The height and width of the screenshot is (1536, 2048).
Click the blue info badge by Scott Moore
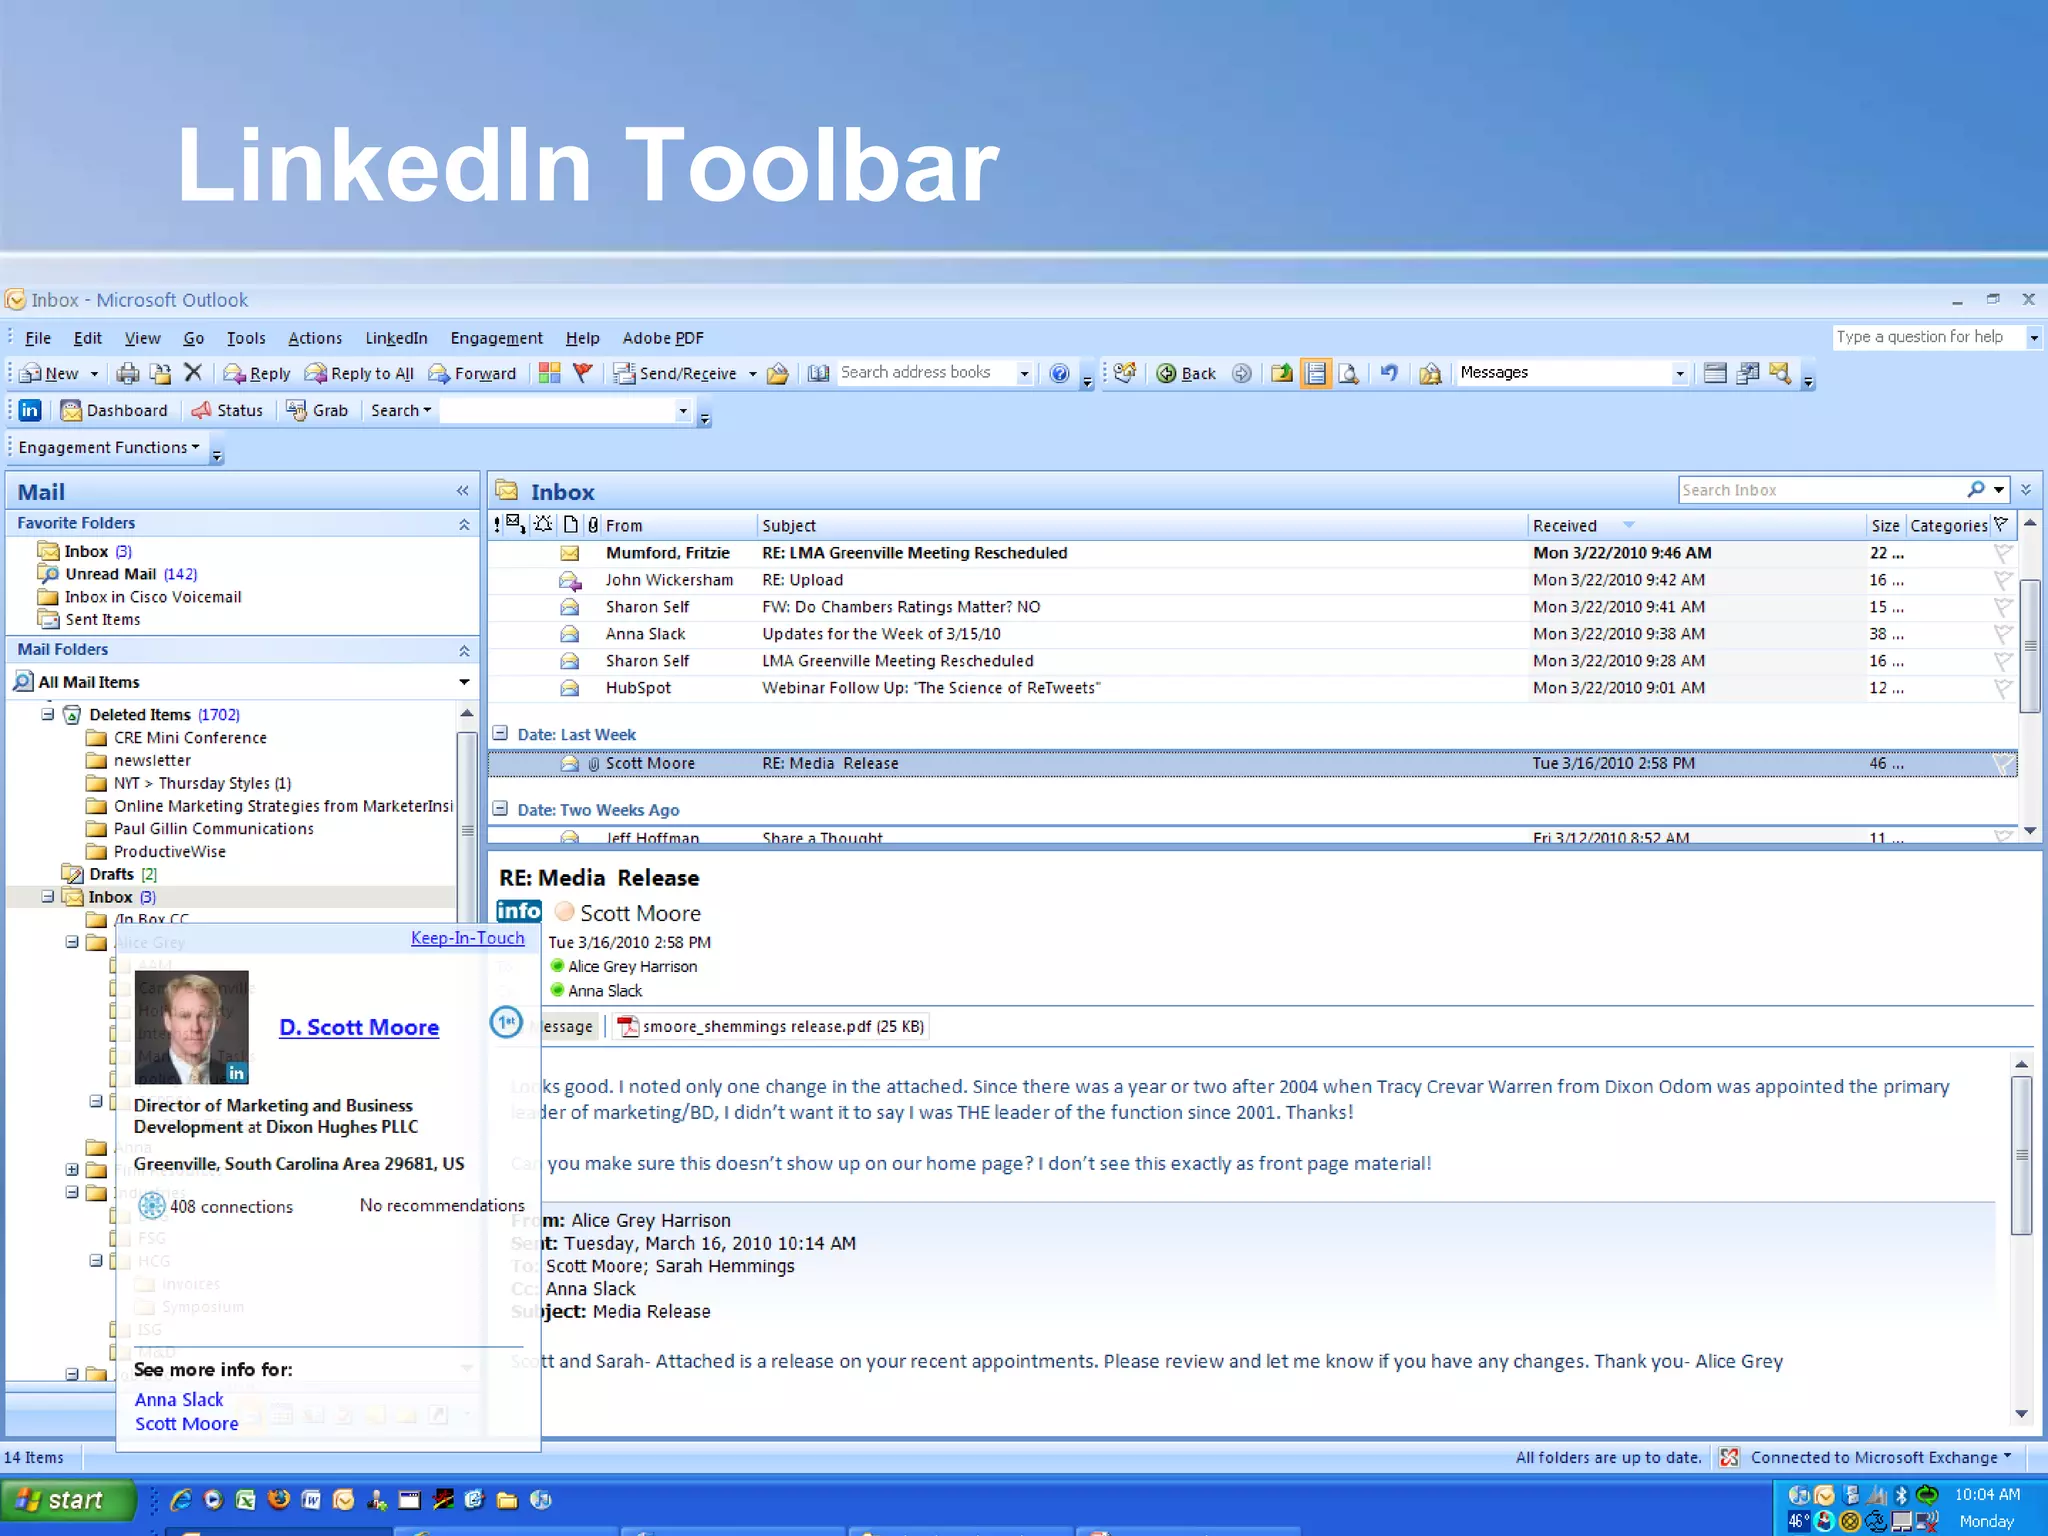click(519, 911)
